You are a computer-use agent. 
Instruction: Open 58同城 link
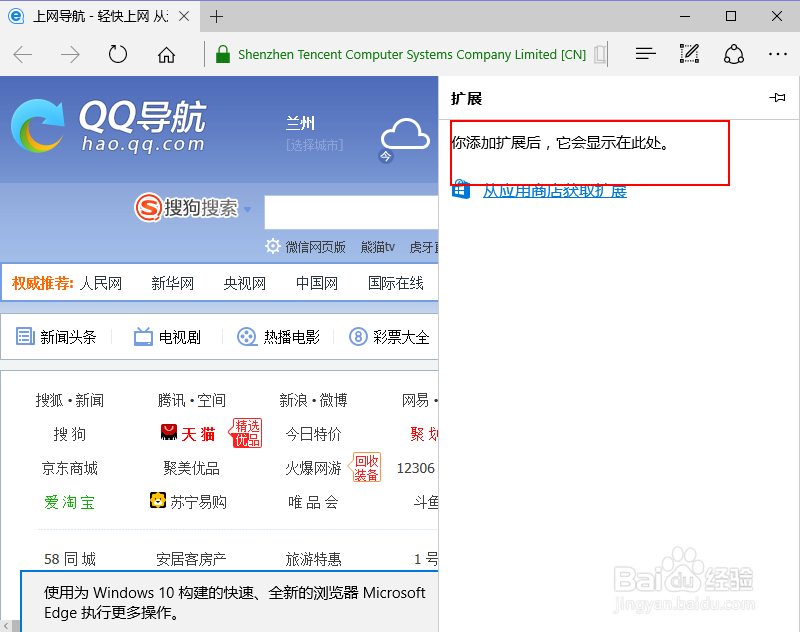[x=70, y=559]
